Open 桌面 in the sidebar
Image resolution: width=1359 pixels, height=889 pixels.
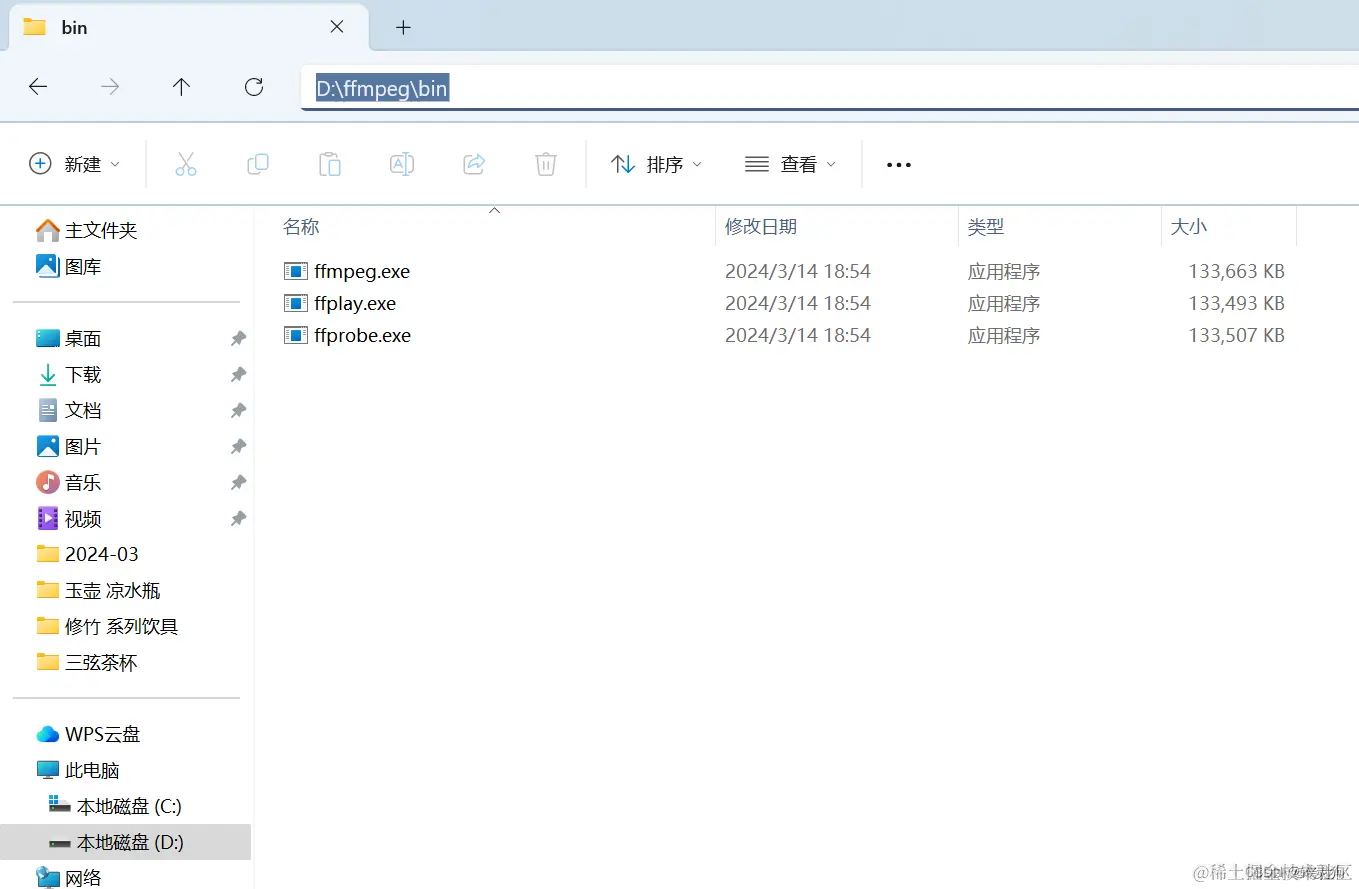click(x=69, y=339)
